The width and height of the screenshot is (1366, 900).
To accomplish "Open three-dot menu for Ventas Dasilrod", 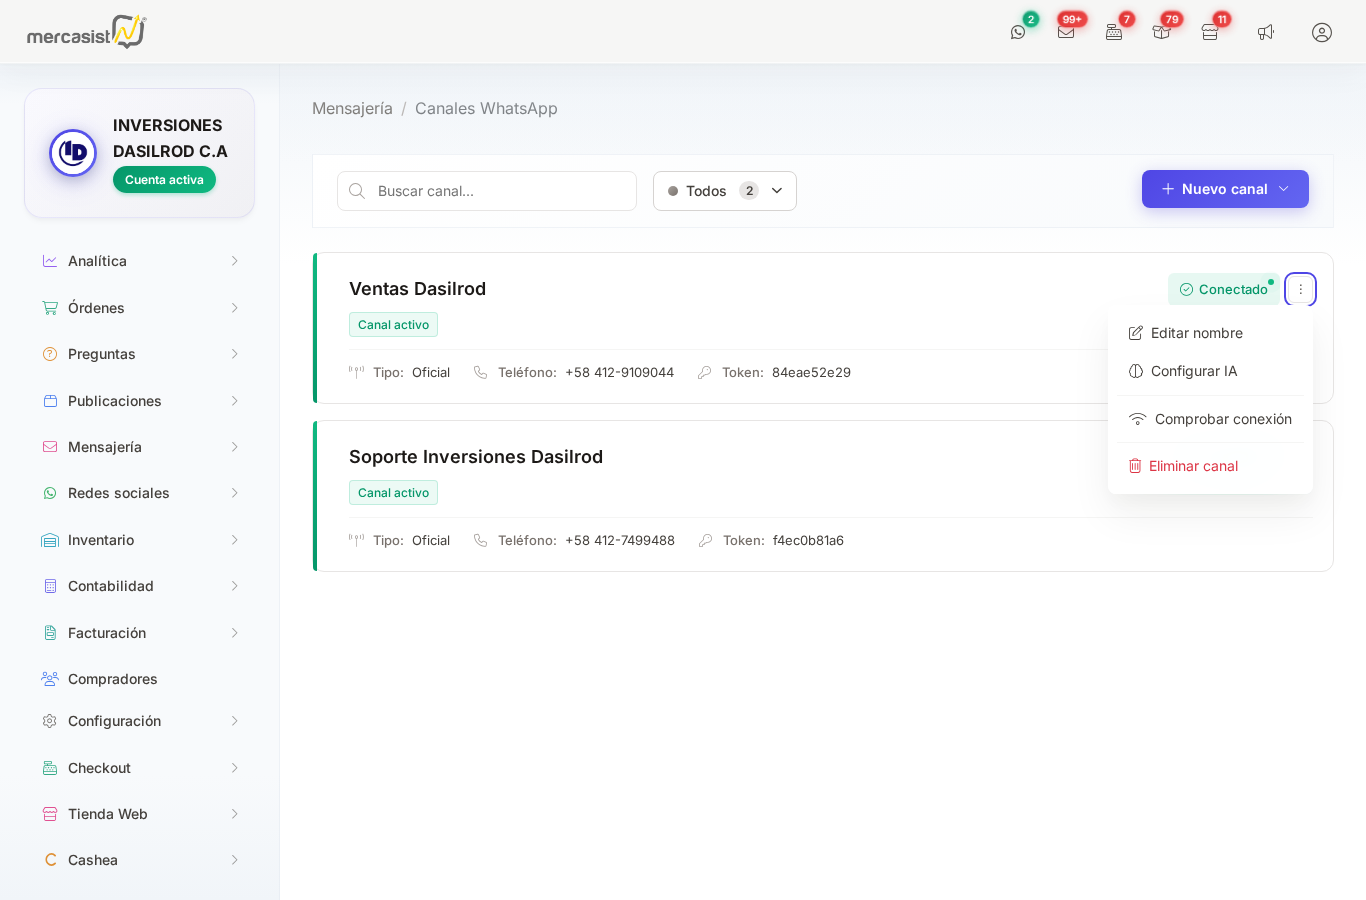I will click(1300, 289).
